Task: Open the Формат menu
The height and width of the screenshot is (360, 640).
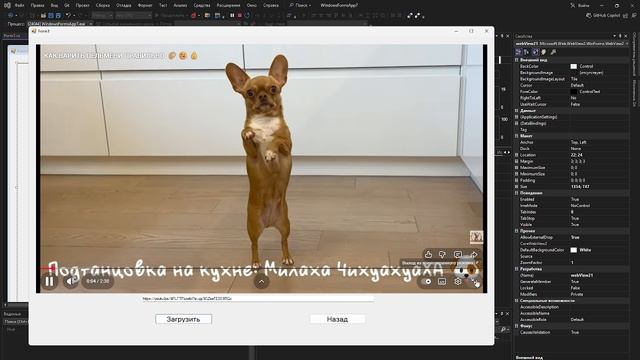Action: (x=145, y=5)
